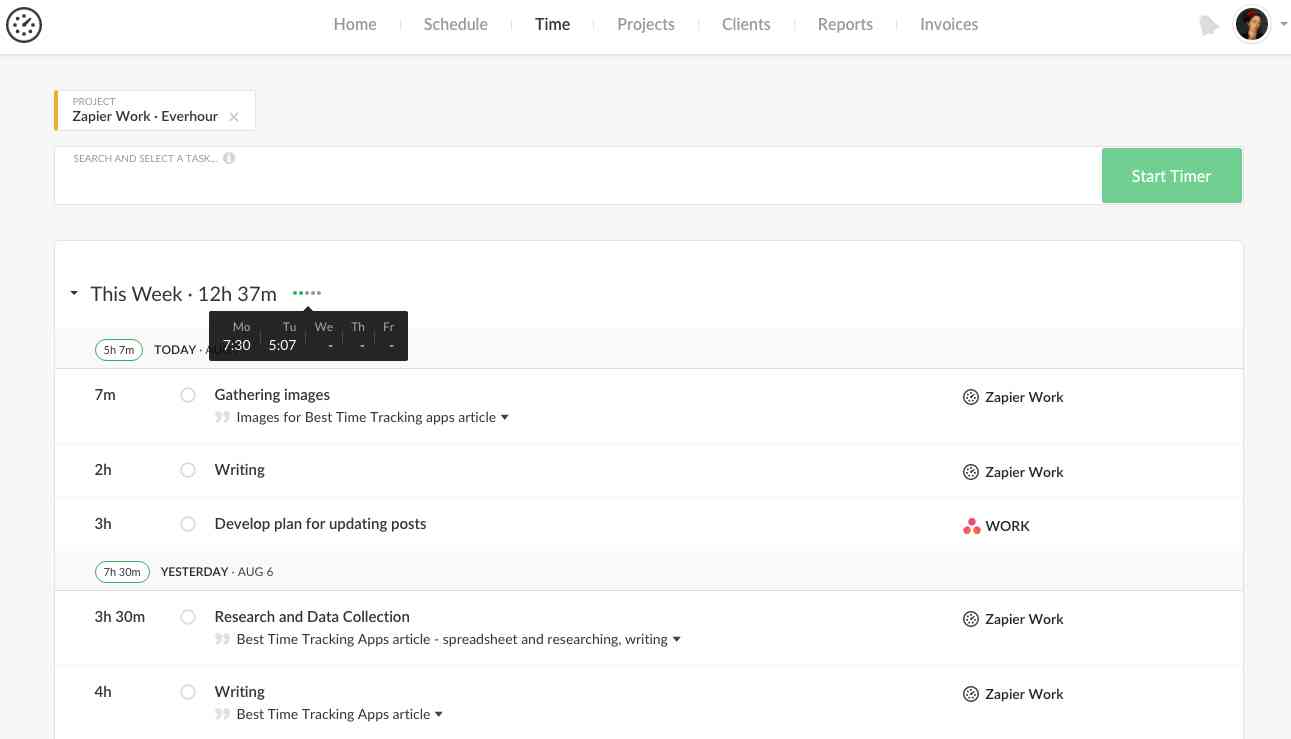Start timer circle for Gathering images
The height and width of the screenshot is (739, 1291).
[x=188, y=395]
